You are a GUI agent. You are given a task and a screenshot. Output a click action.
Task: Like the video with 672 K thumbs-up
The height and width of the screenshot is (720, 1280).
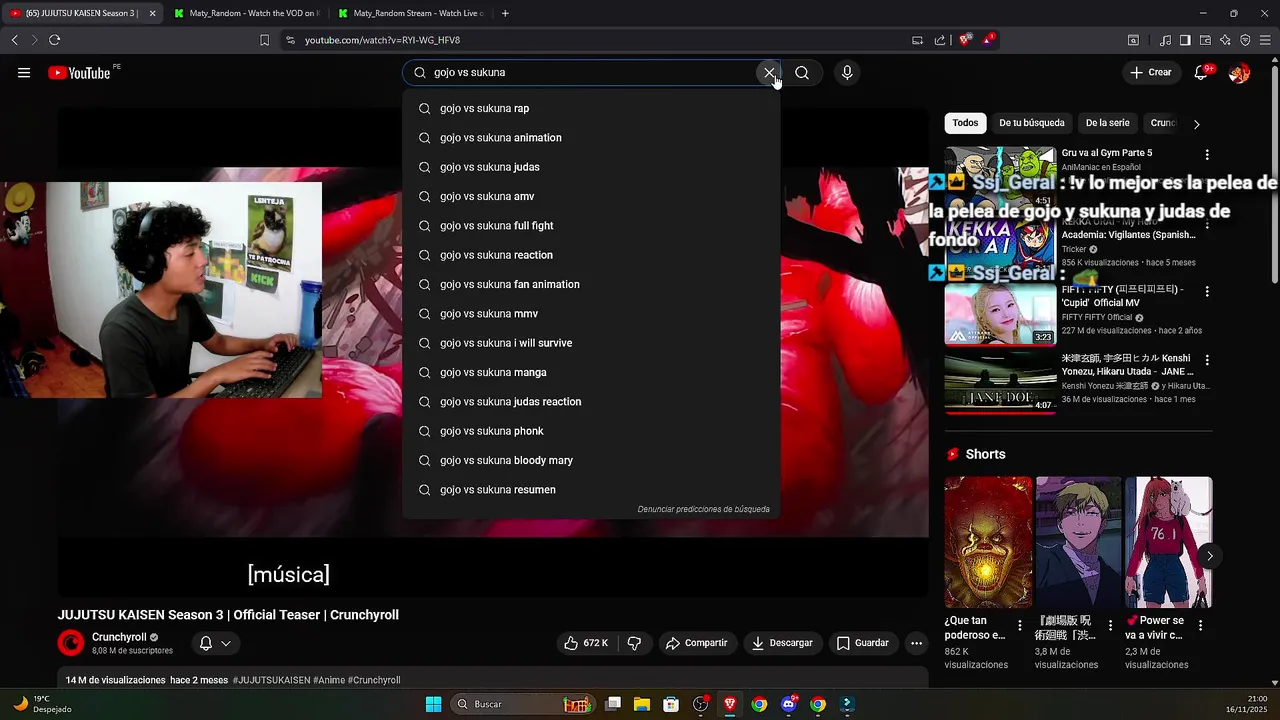click(585, 643)
